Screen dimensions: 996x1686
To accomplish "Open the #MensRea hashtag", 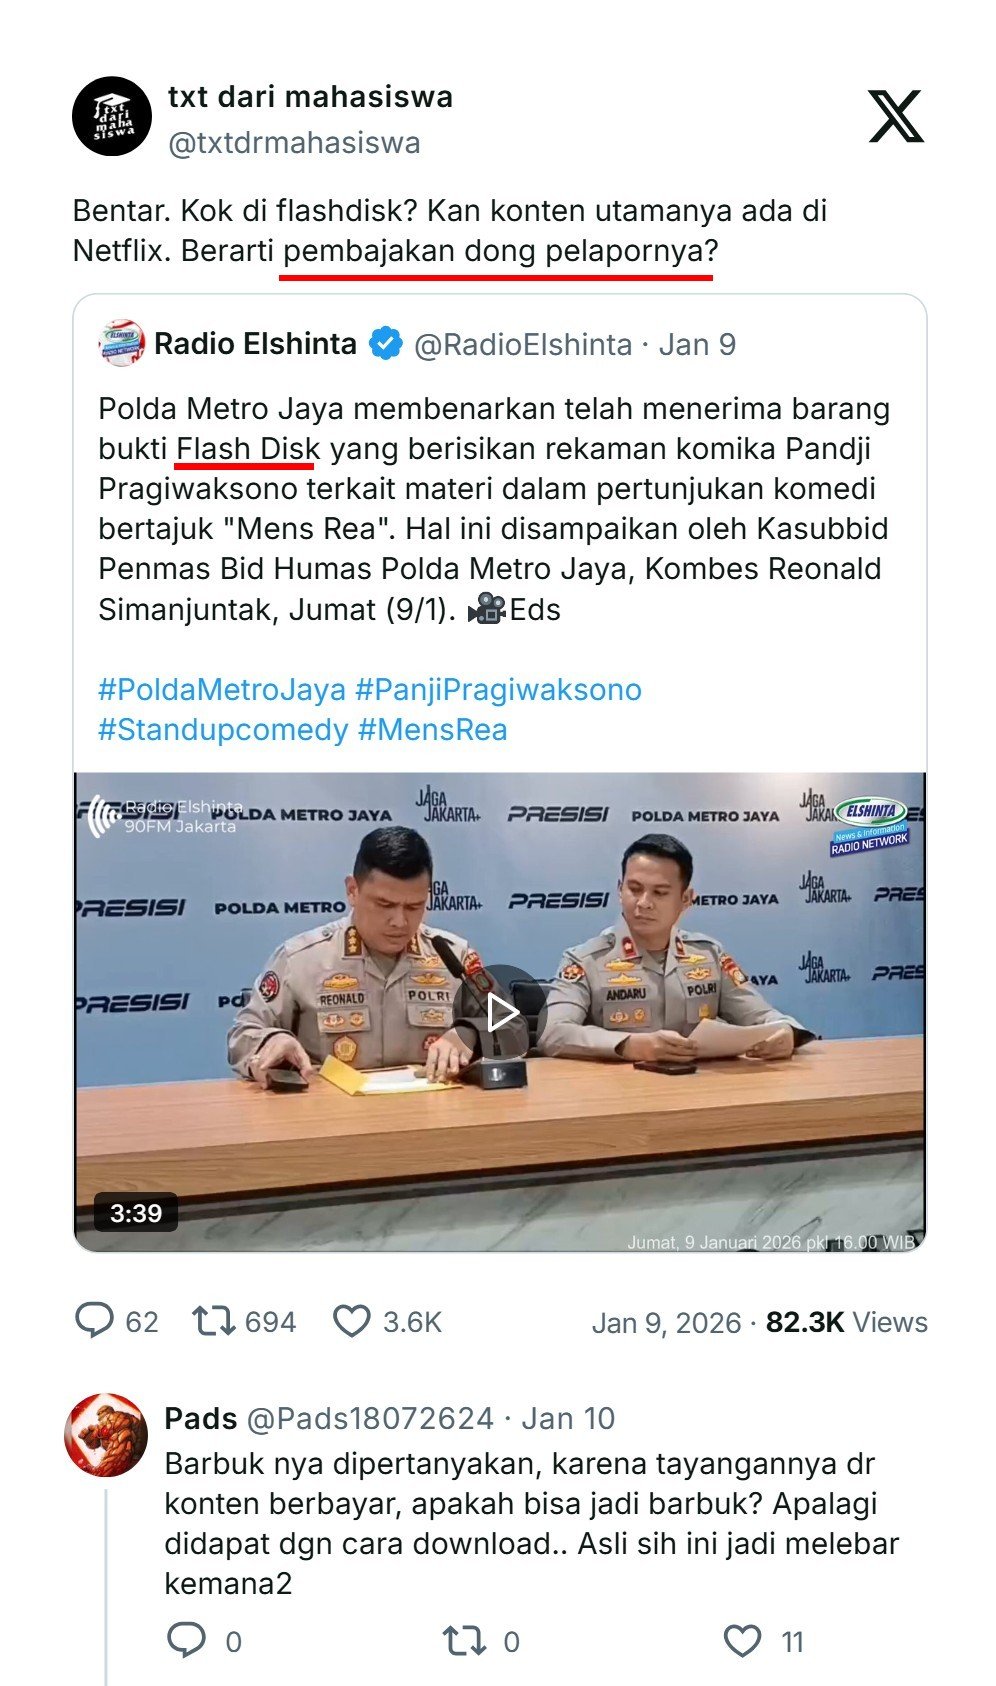I will [x=433, y=729].
